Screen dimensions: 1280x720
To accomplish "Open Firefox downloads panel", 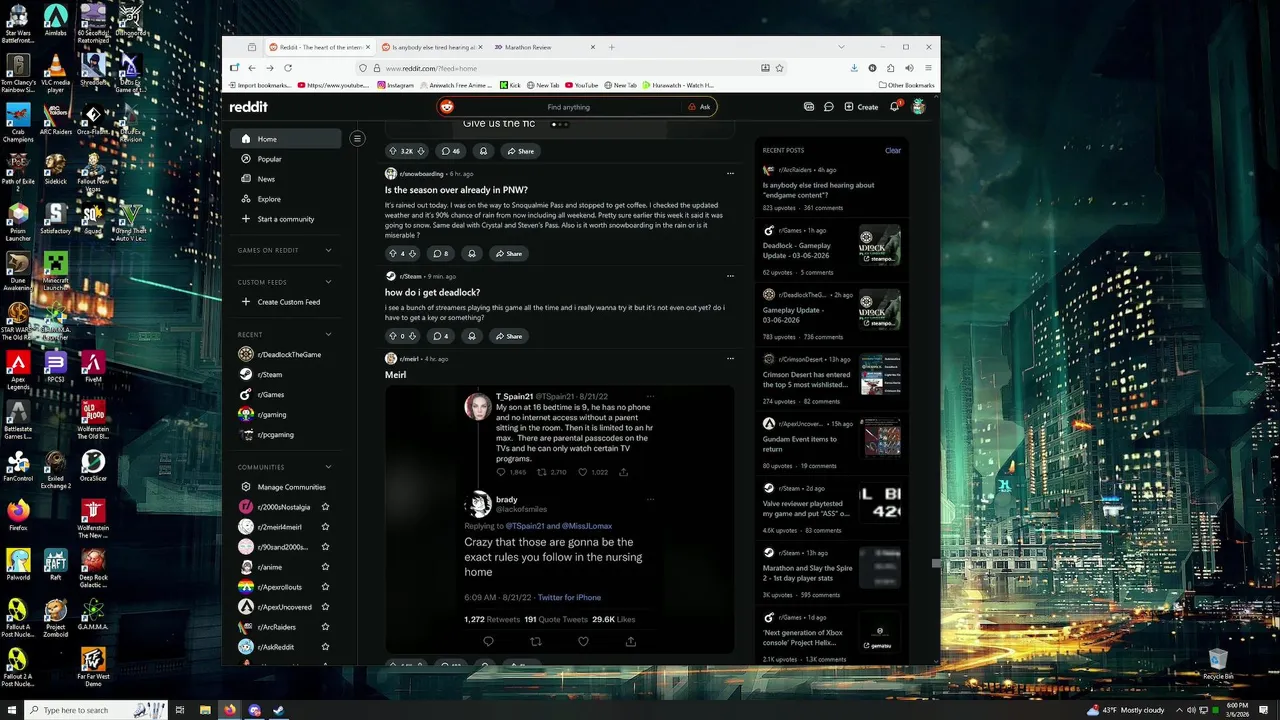I will tap(854, 68).
